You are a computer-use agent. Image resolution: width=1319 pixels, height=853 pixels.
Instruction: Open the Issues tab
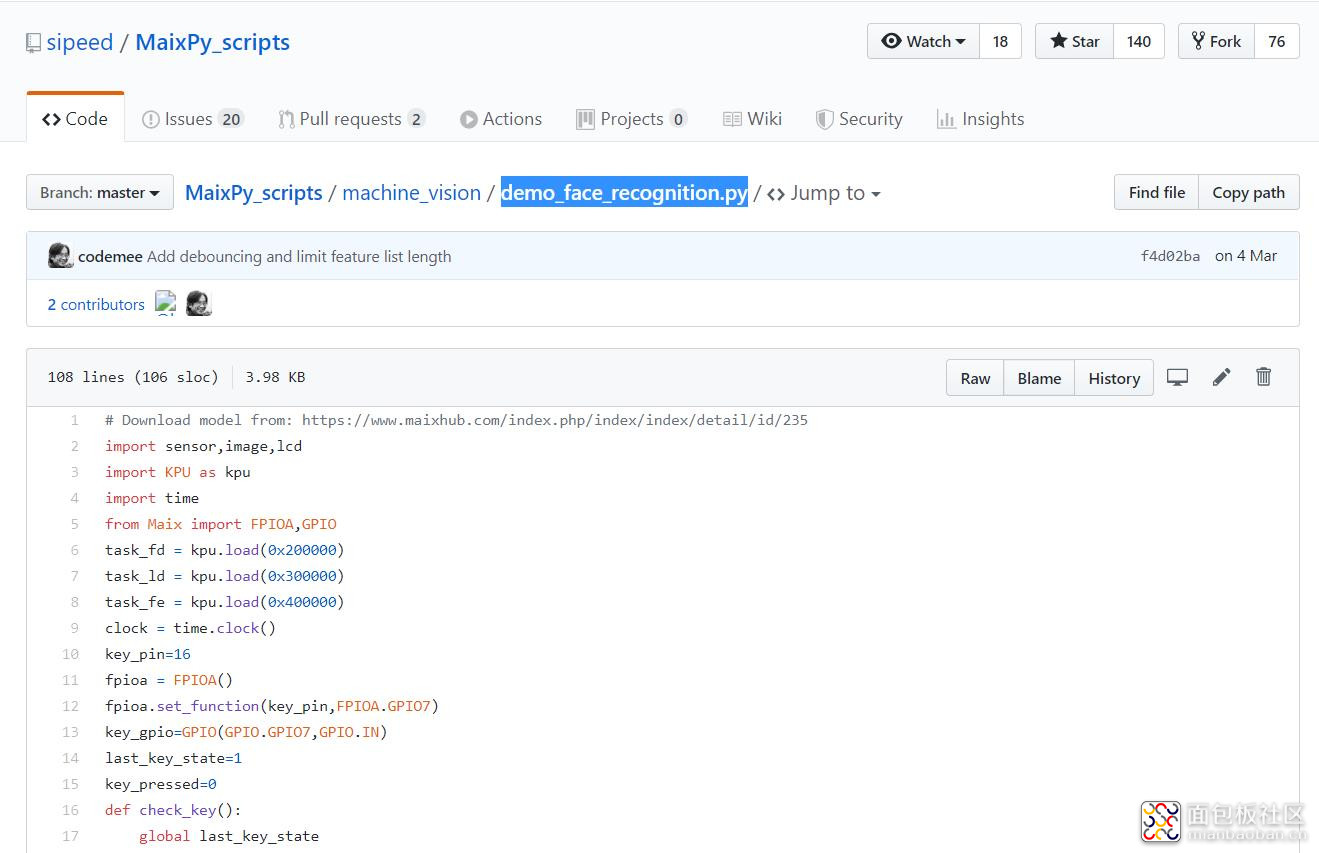193,119
